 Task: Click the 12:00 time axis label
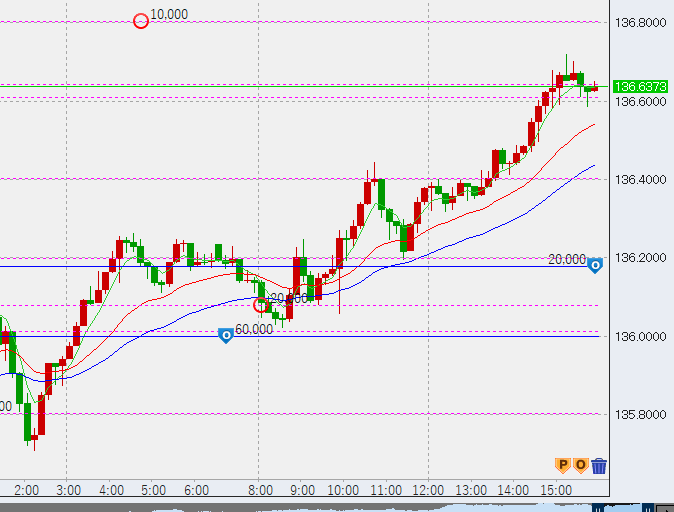tap(428, 490)
